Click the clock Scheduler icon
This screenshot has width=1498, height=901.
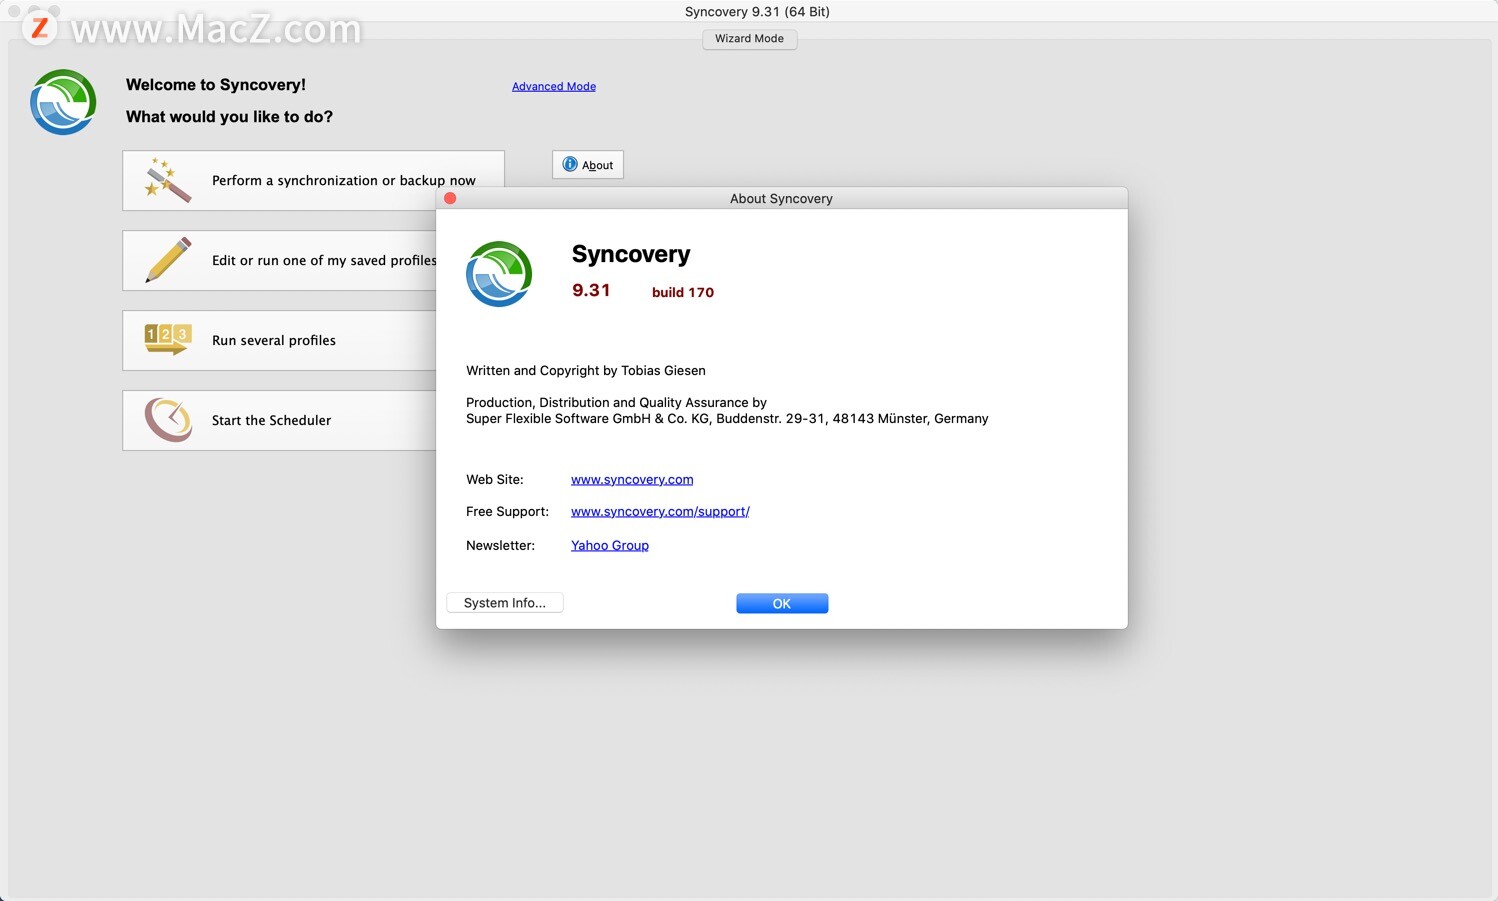(x=168, y=420)
